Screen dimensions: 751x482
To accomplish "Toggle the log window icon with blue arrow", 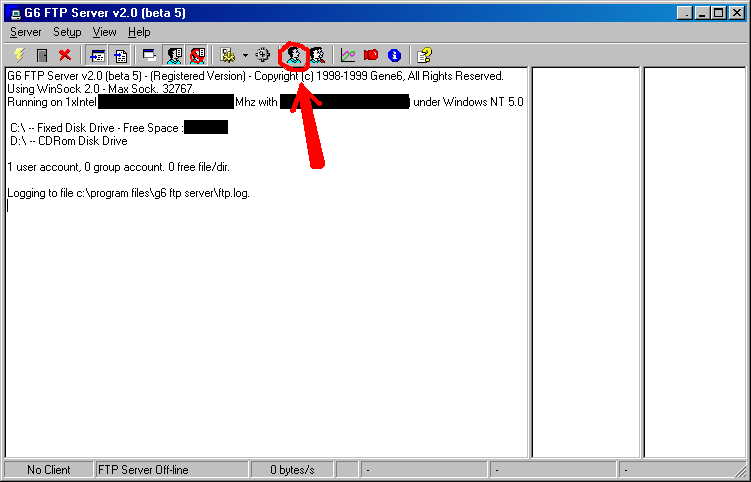I will pyautogui.click(x=98, y=56).
